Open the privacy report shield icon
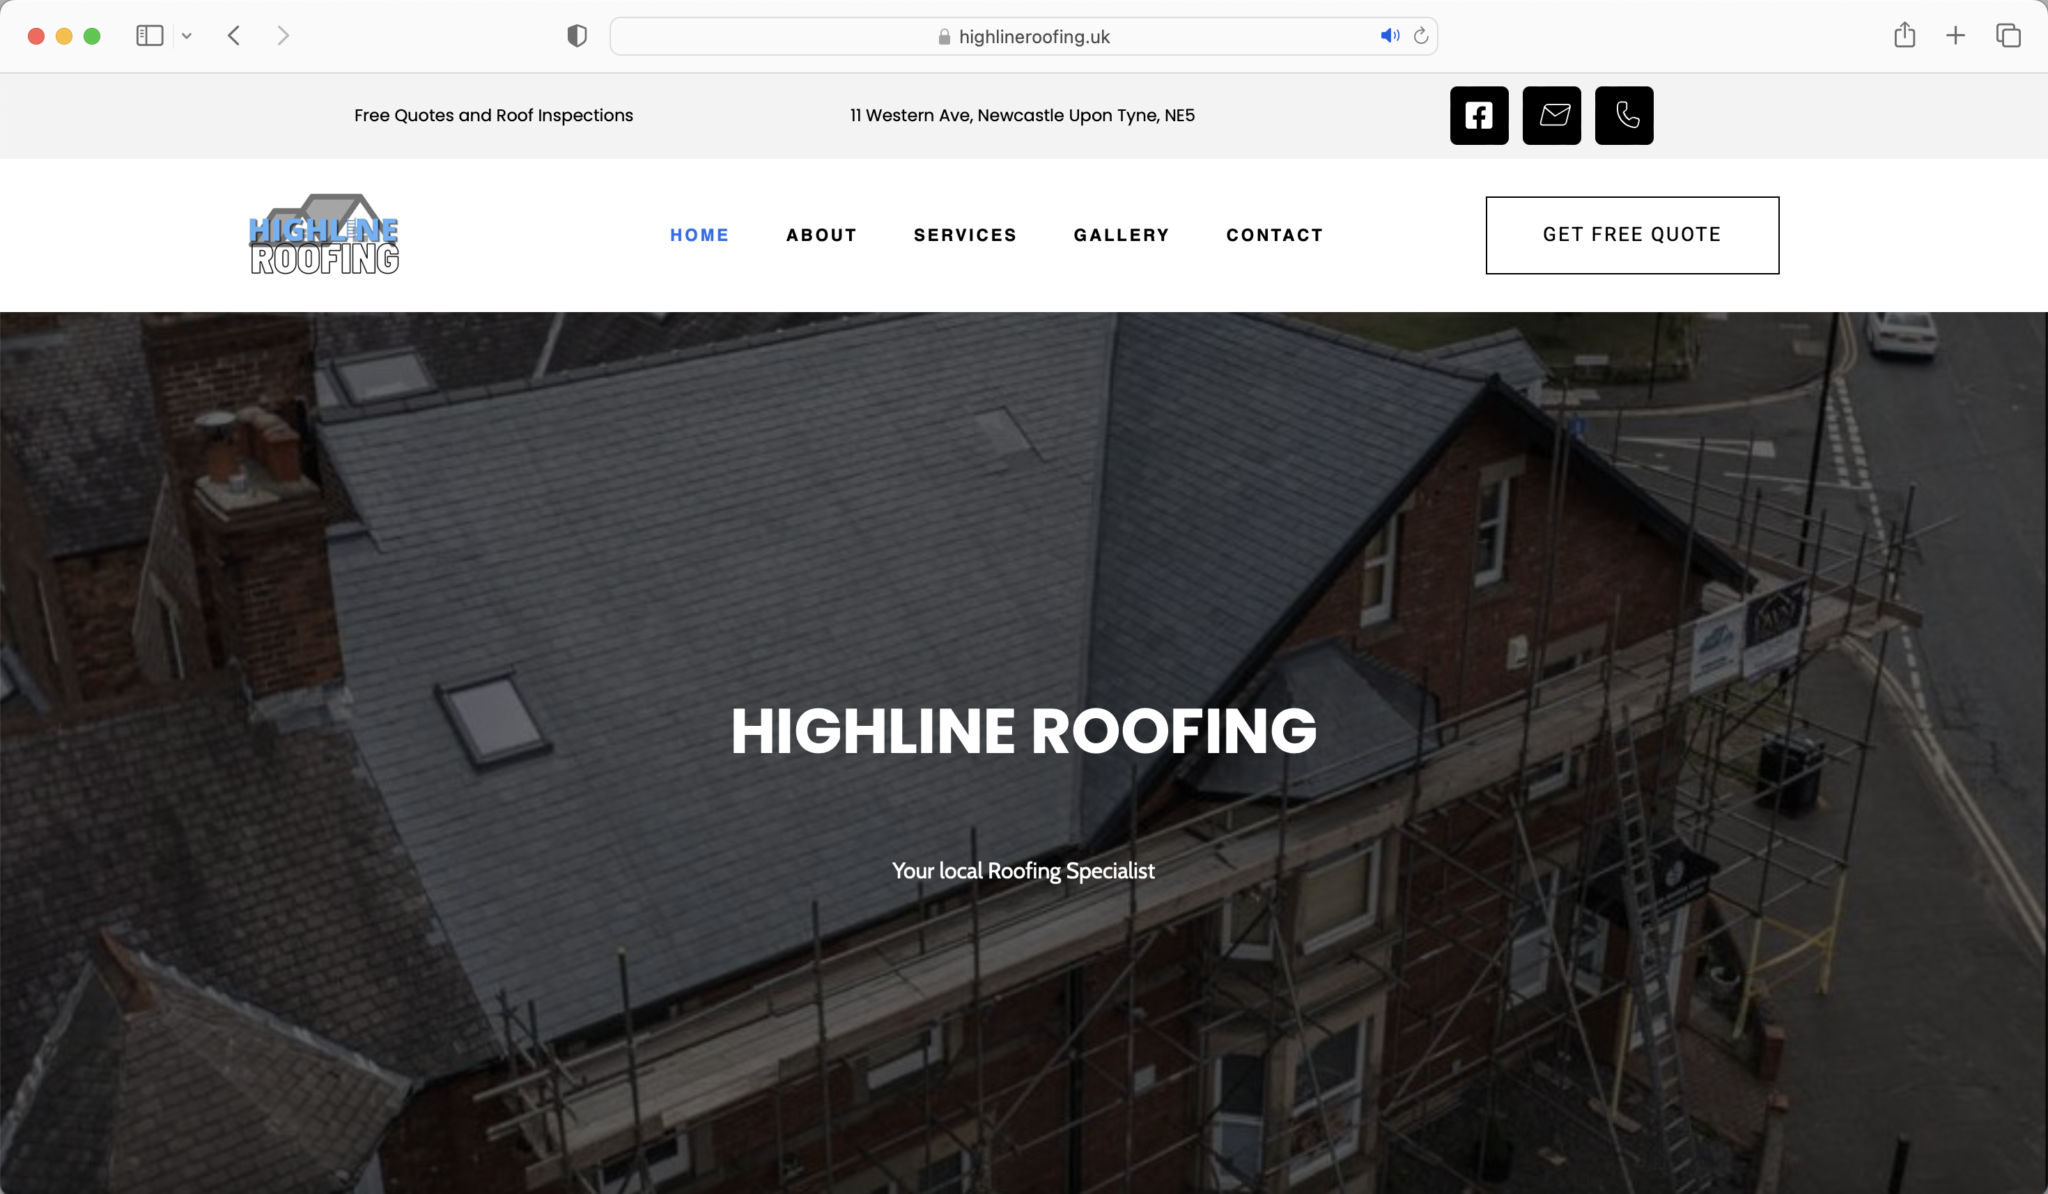This screenshot has width=2048, height=1194. tap(577, 36)
